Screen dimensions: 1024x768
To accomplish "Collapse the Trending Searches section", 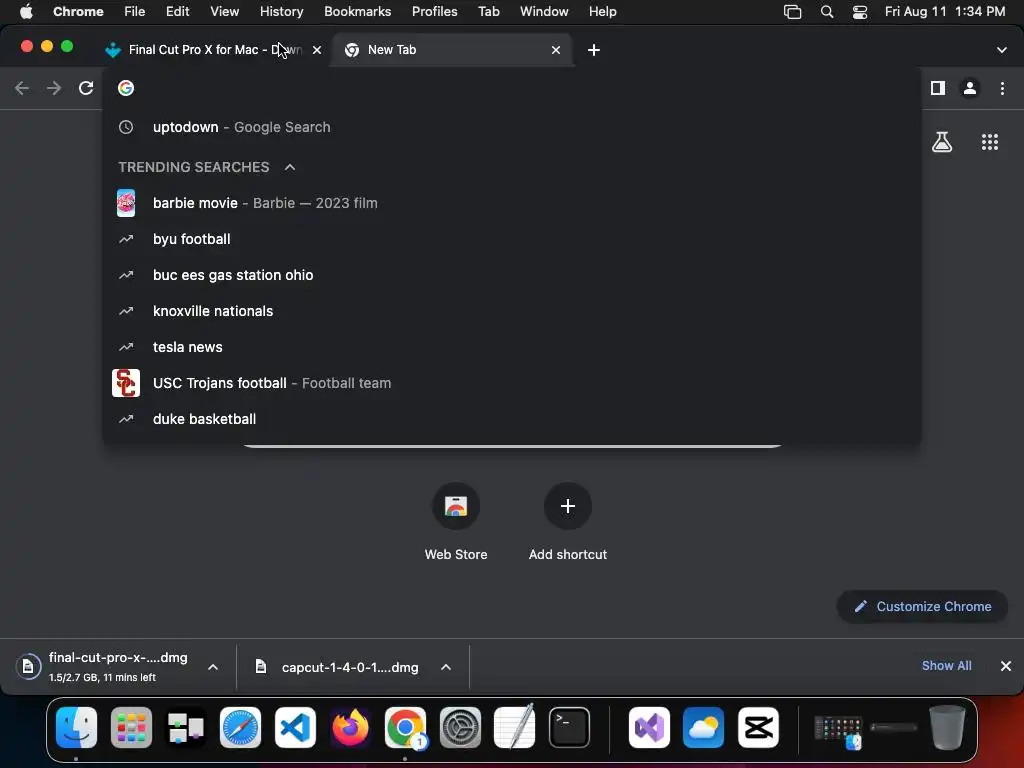I will pos(290,167).
